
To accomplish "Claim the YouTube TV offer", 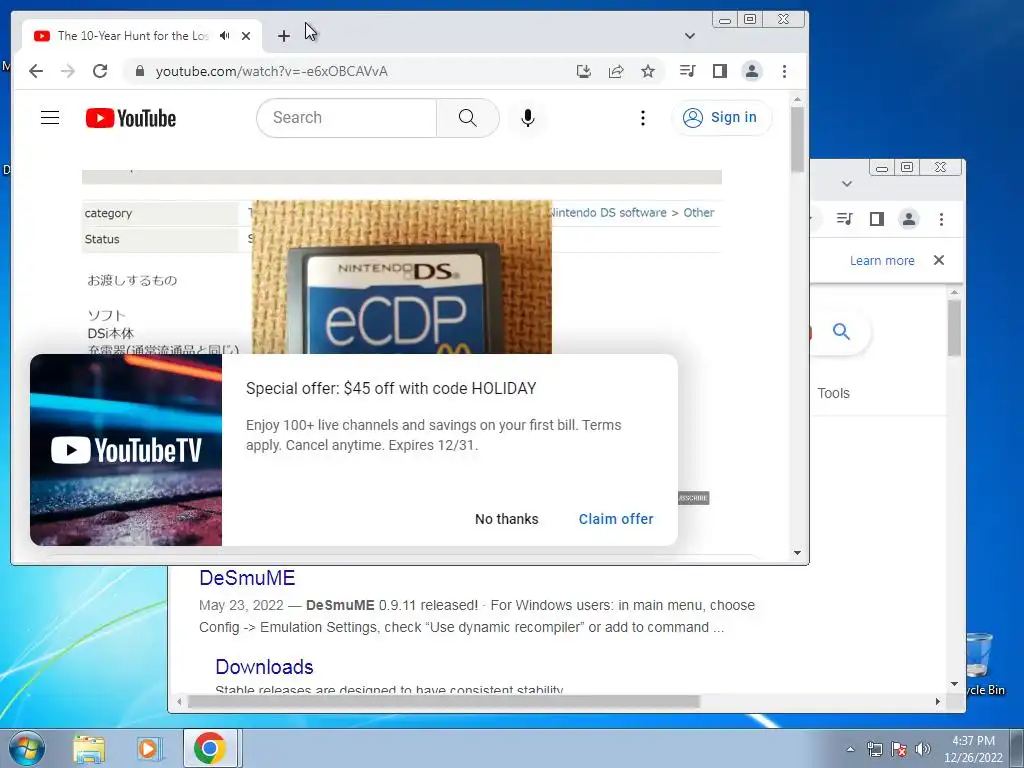I will tap(616, 519).
